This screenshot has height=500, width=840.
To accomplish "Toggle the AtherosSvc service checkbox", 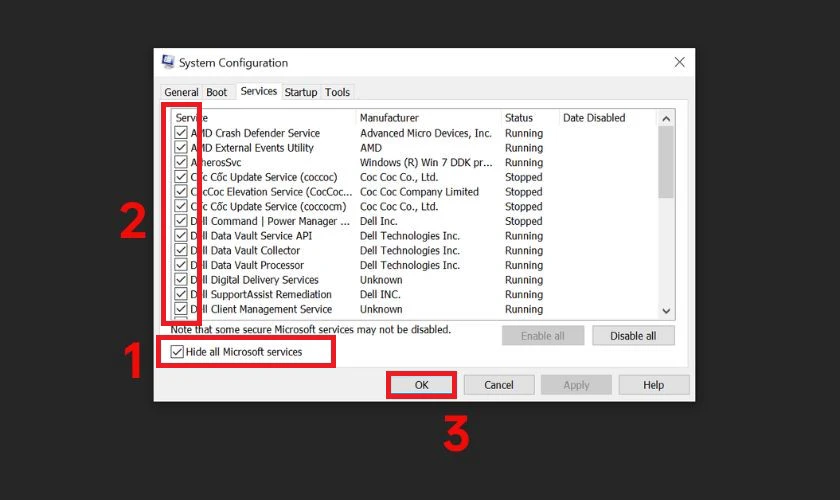I will (x=181, y=162).
